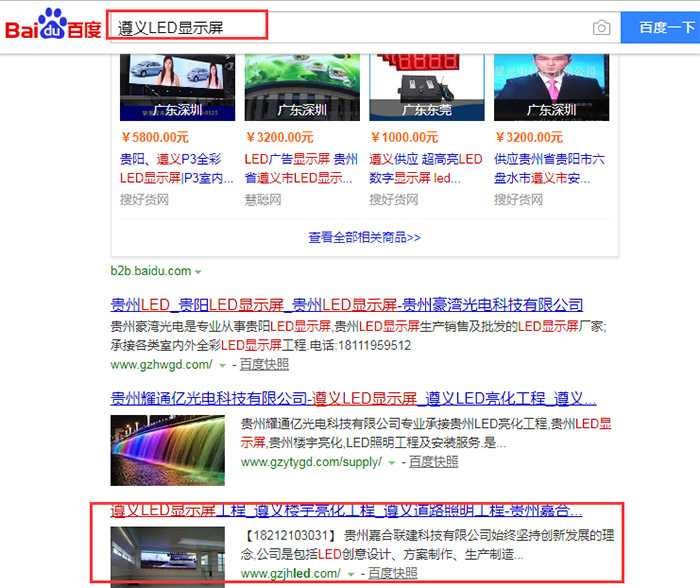Open 贵州豪湾光电科技有限公司 result title

pyautogui.click(x=346, y=304)
